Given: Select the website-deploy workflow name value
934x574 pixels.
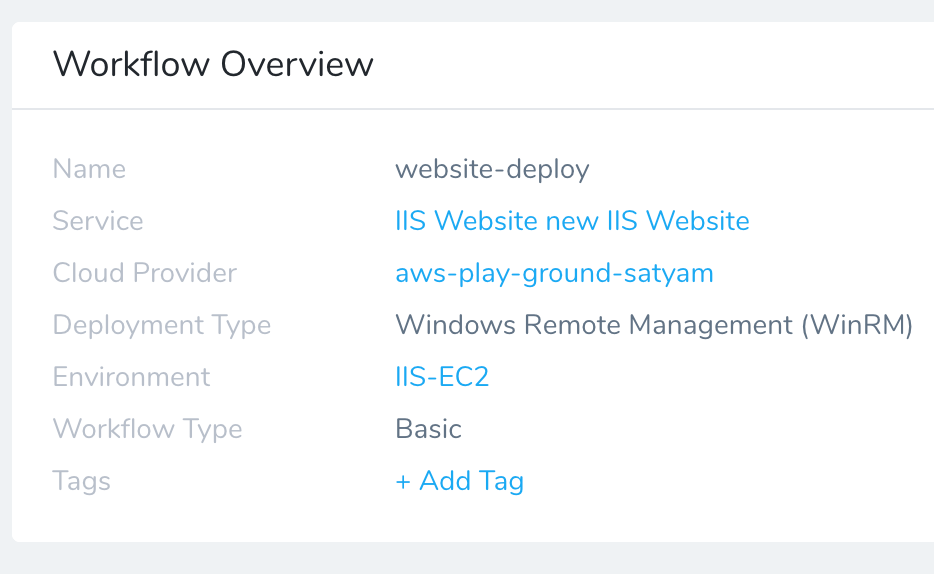Looking at the screenshot, I should (492, 169).
